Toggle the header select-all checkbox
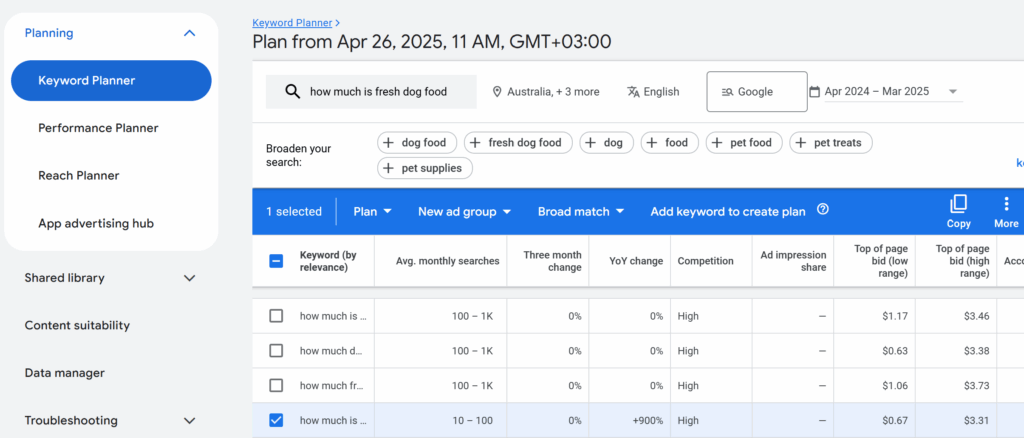This screenshot has height=438, width=1024. coord(276,261)
